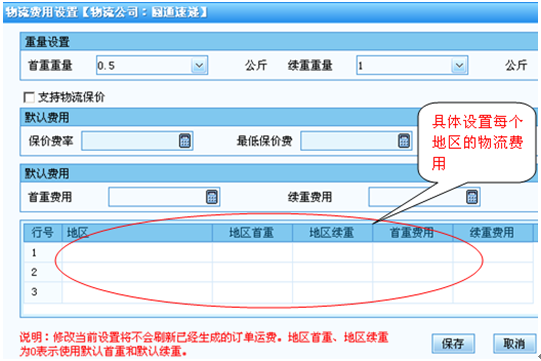Viewport: 541px width, 361px height.
Task: Click 地区首重 cell in row 2
Action: tap(253, 272)
